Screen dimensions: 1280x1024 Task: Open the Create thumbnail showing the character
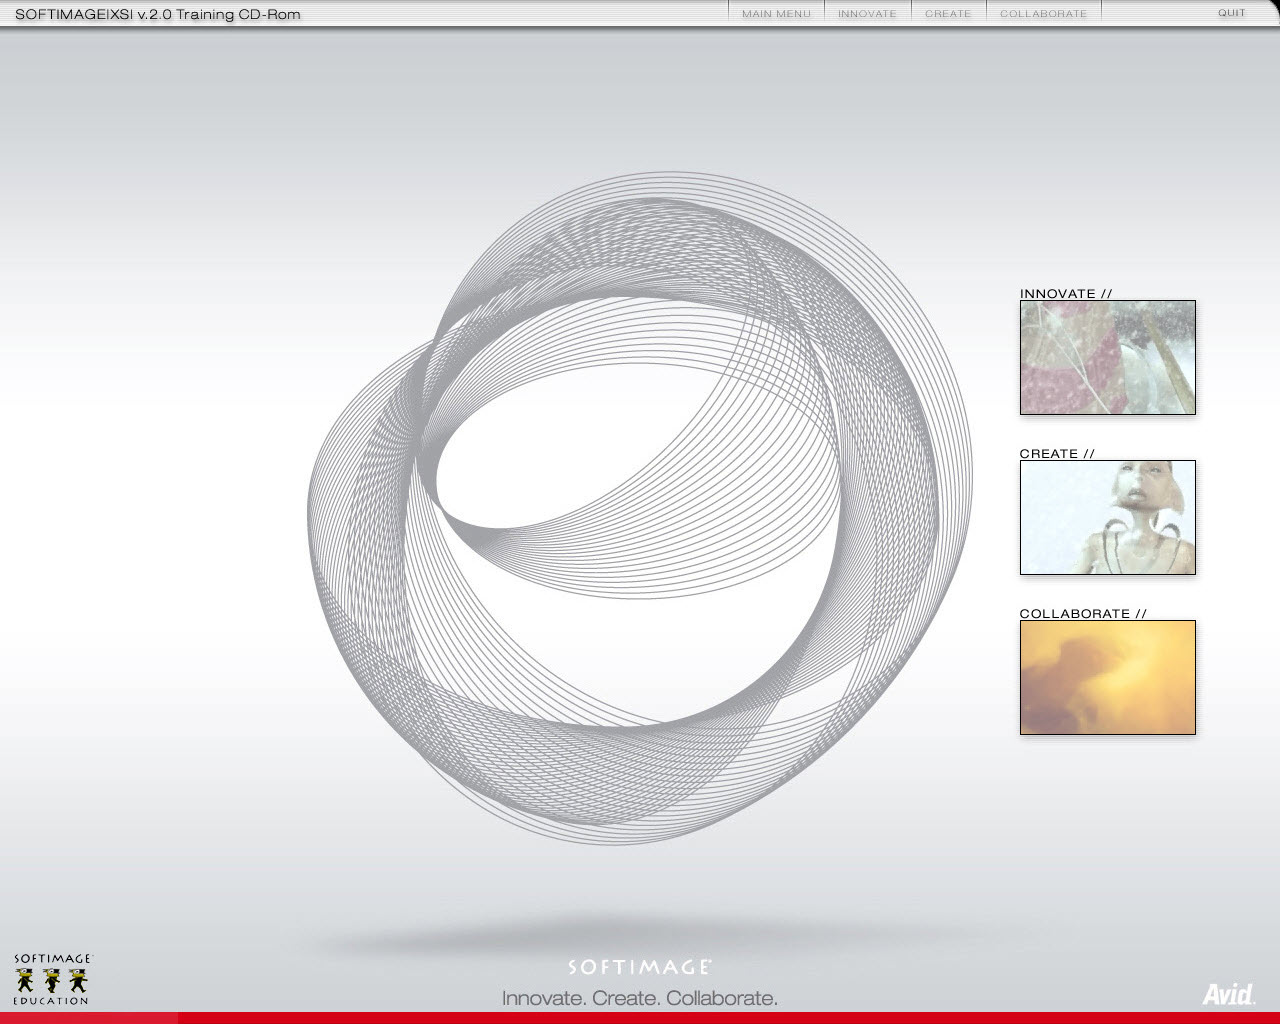1107,517
